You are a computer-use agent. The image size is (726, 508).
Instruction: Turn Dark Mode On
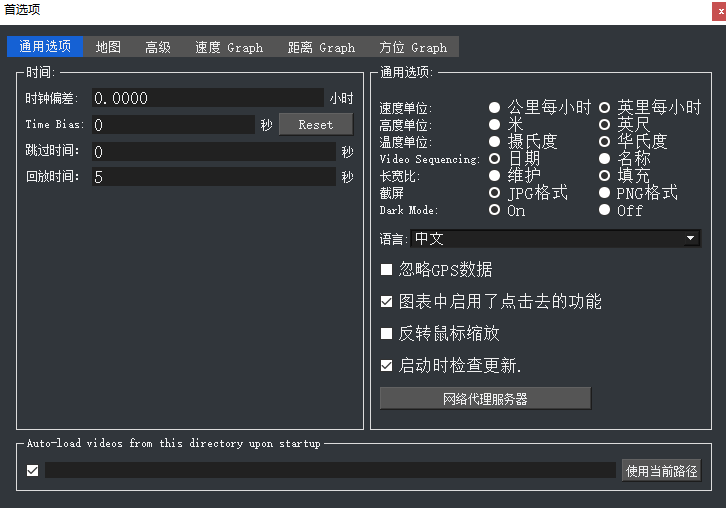coord(507,210)
